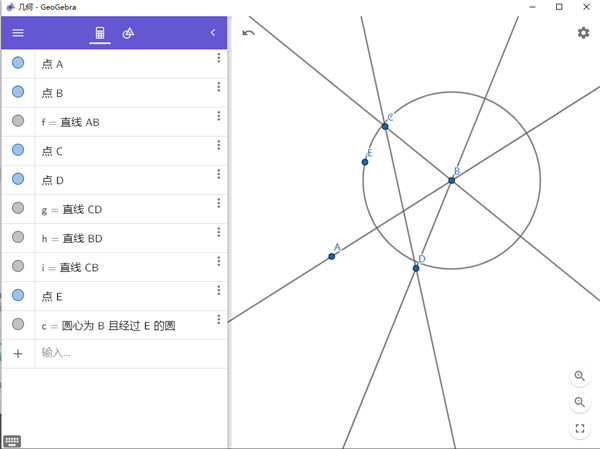Toggle visibility of circle c
This screenshot has width=600, height=449.
[18, 324]
